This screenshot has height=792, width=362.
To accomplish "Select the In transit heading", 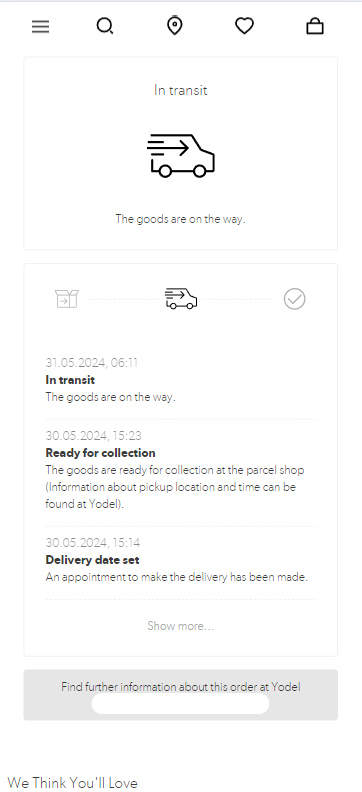I will (181, 90).
